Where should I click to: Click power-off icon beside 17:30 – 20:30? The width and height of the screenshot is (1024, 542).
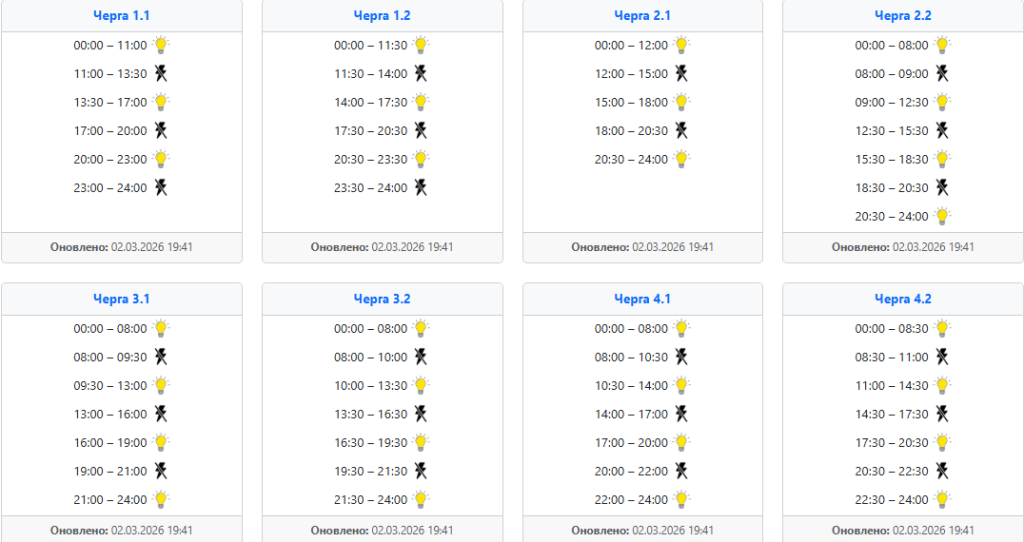(421, 131)
